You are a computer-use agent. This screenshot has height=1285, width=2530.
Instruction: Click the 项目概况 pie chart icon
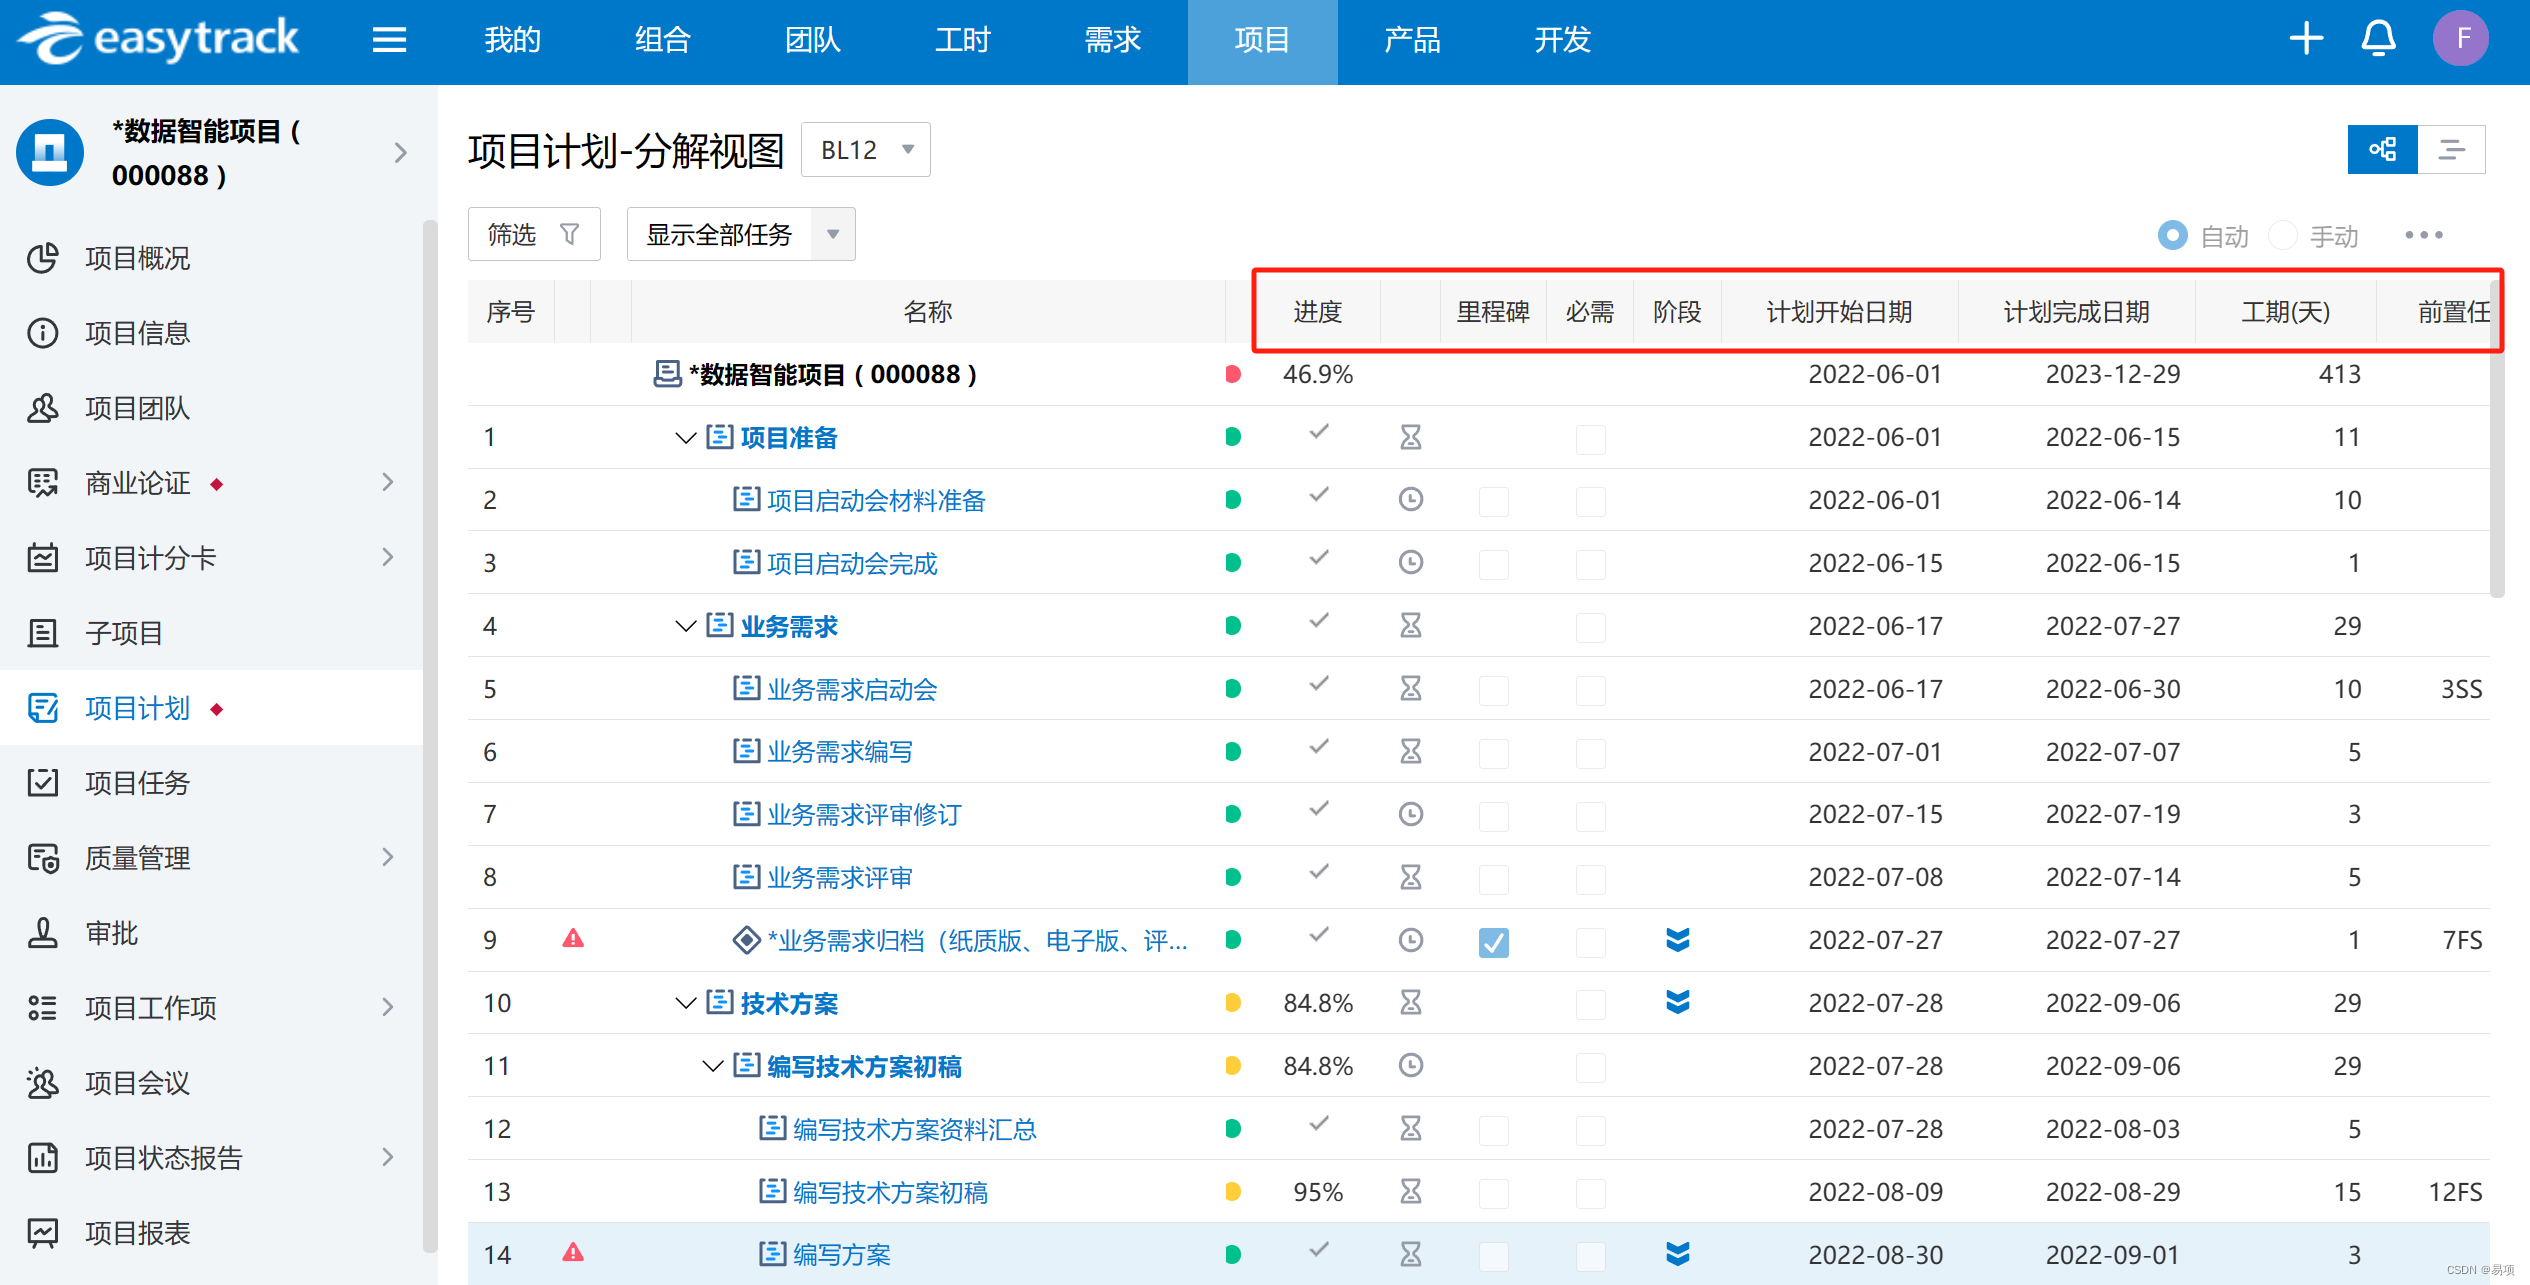[x=43, y=258]
